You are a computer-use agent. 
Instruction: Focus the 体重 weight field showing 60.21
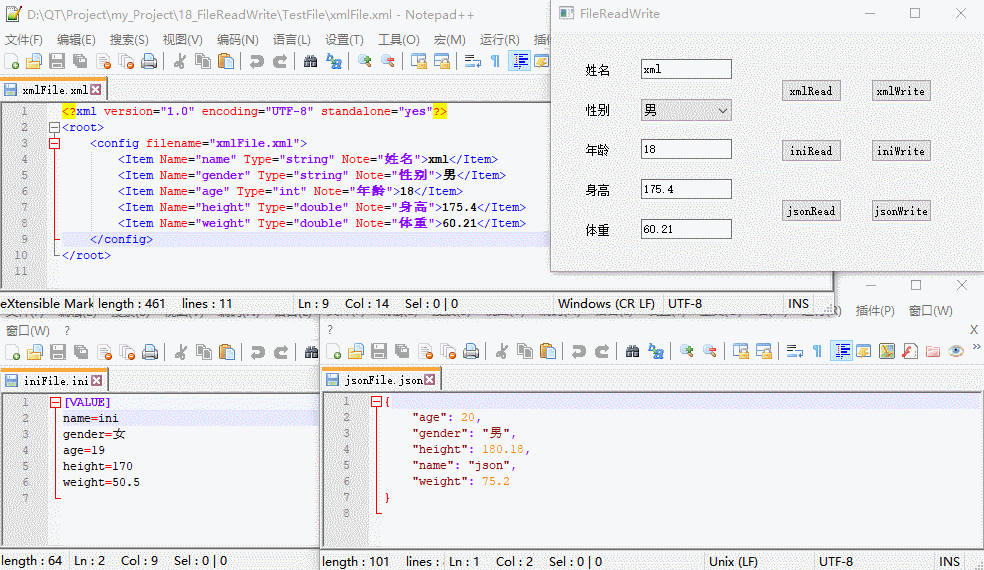point(686,229)
